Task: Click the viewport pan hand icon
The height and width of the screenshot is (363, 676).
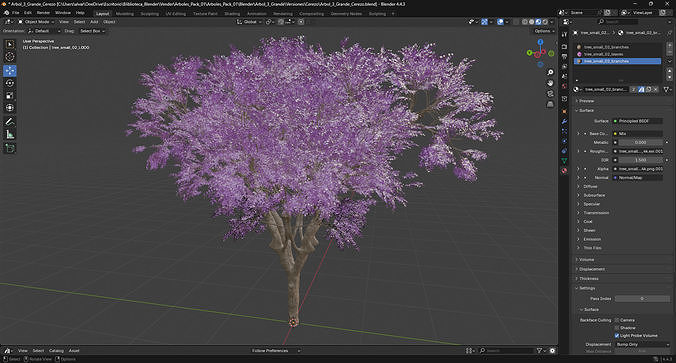Action: click(x=550, y=83)
